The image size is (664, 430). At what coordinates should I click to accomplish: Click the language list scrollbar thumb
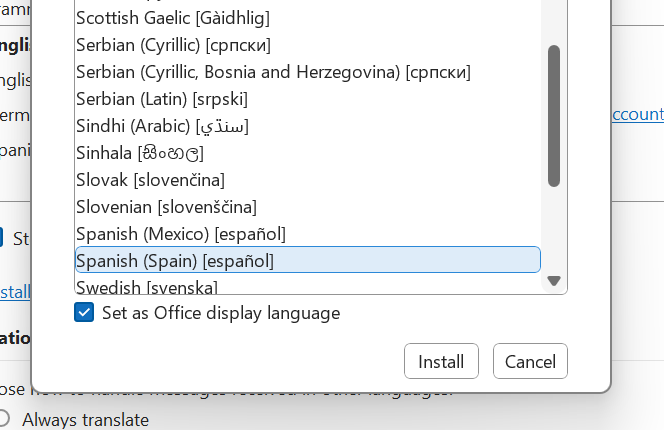554,115
